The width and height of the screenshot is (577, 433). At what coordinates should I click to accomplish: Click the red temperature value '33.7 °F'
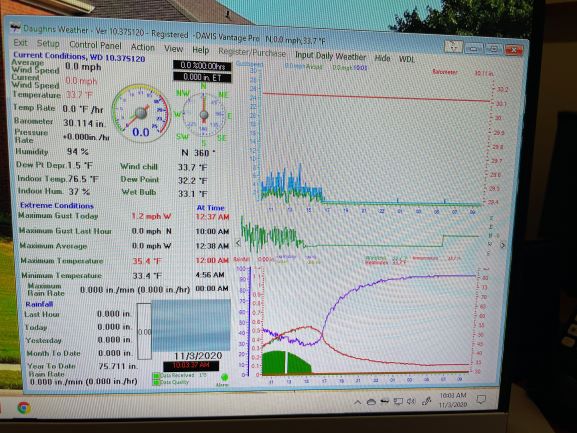(x=79, y=95)
